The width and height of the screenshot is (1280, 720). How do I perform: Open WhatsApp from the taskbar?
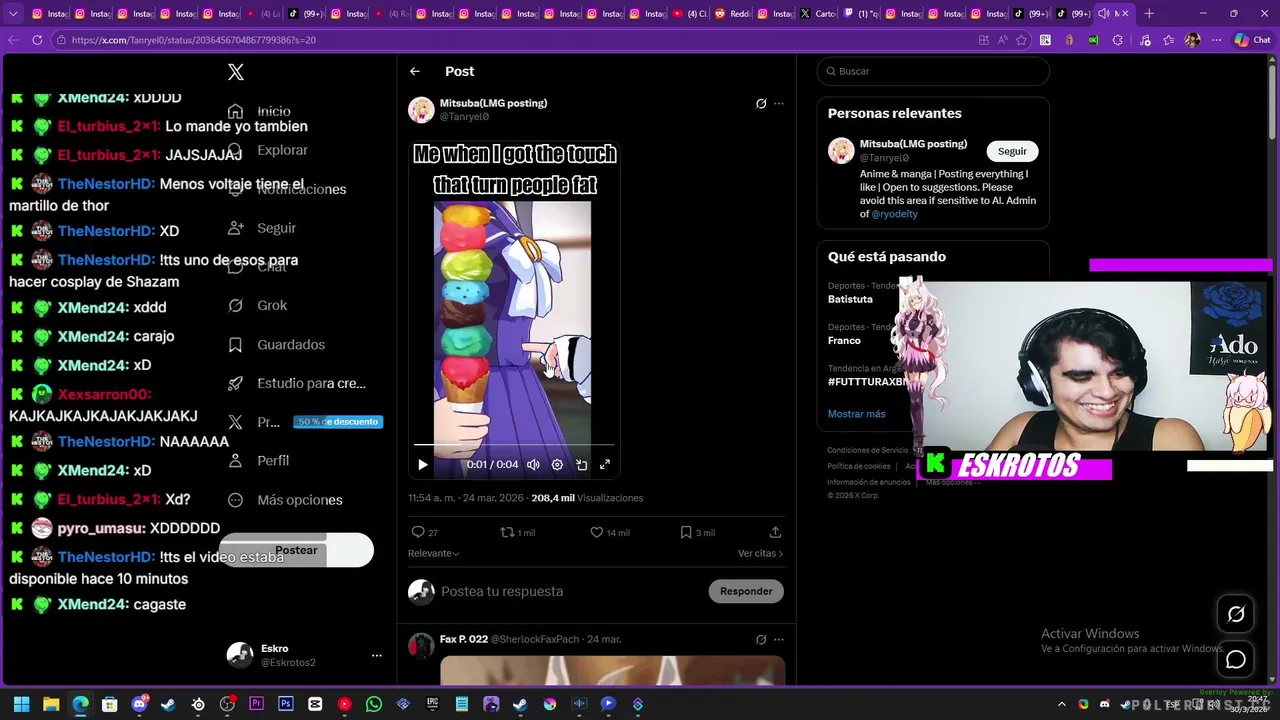[374, 705]
